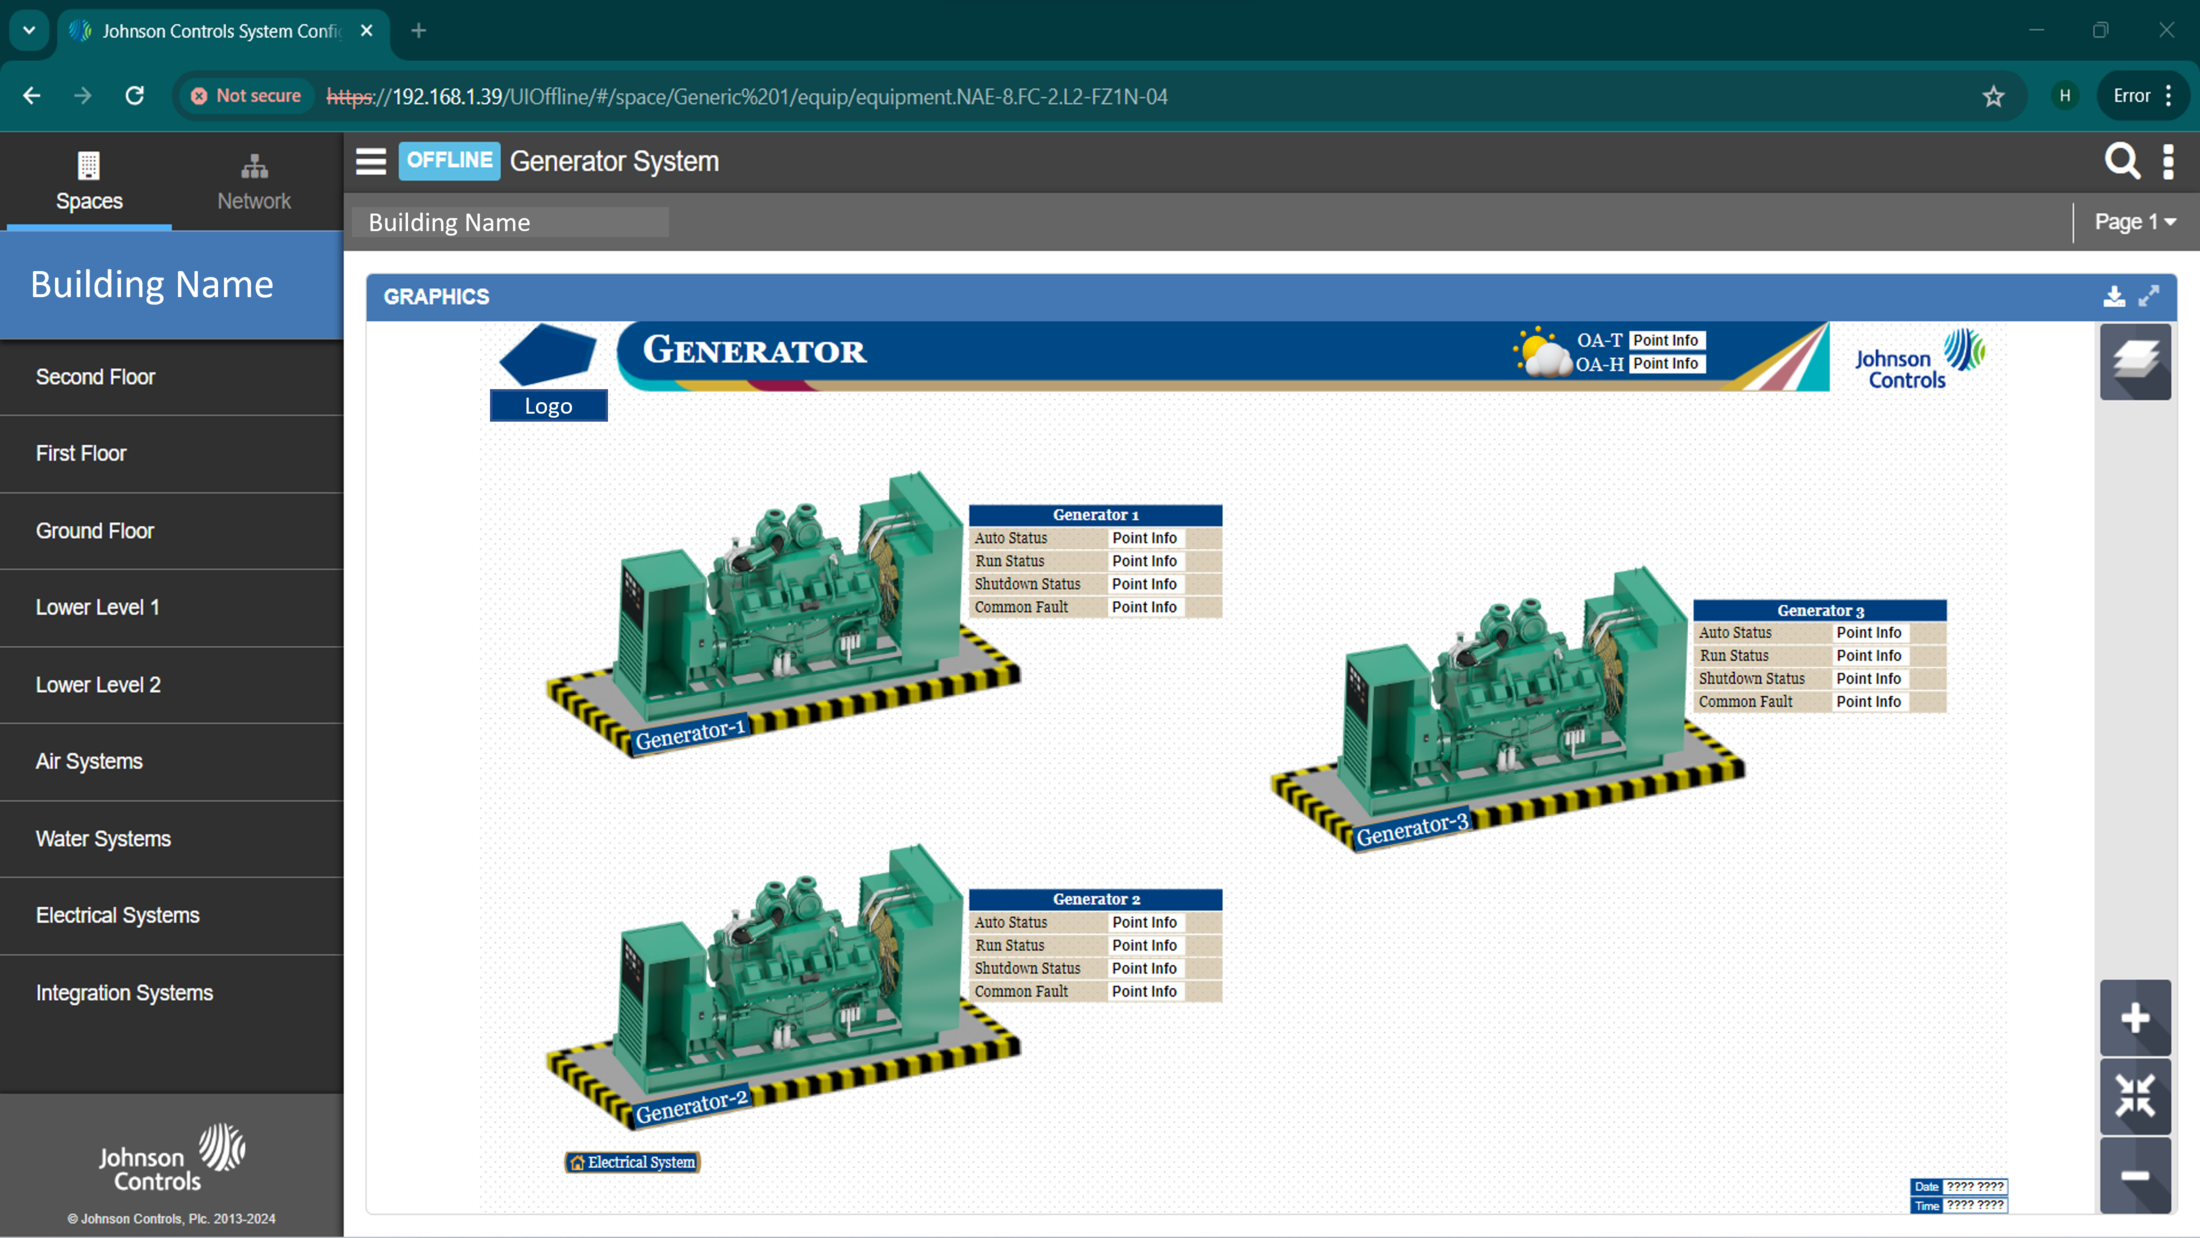Screen dimensions: 2200x1238
Task: Expand the graphics panel to fullscreen
Action: coord(2149,297)
